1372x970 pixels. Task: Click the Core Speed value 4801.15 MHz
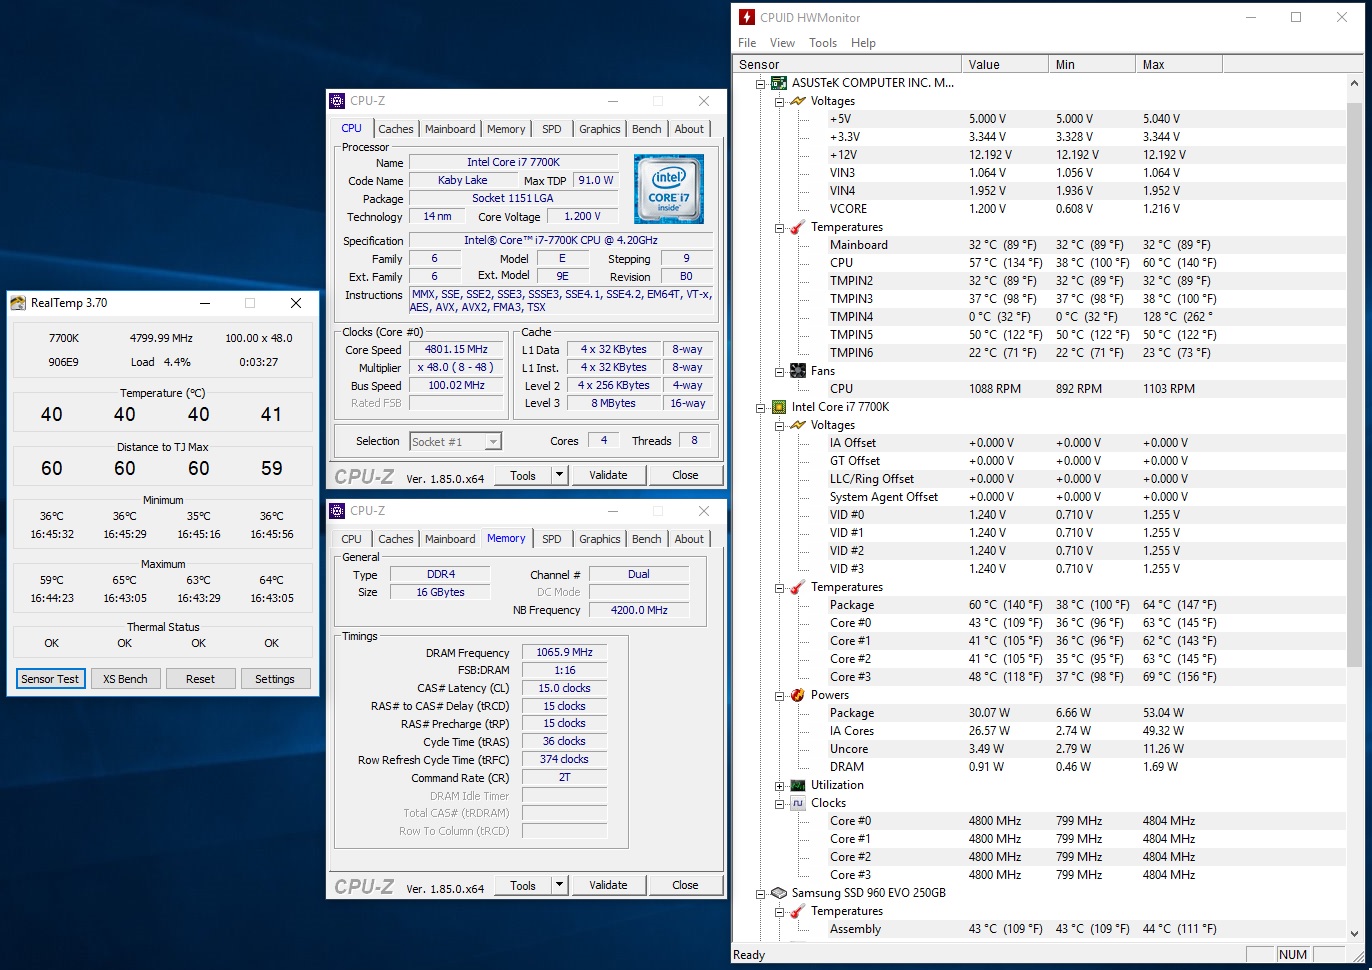pyautogui.click(x=456, y=350)
